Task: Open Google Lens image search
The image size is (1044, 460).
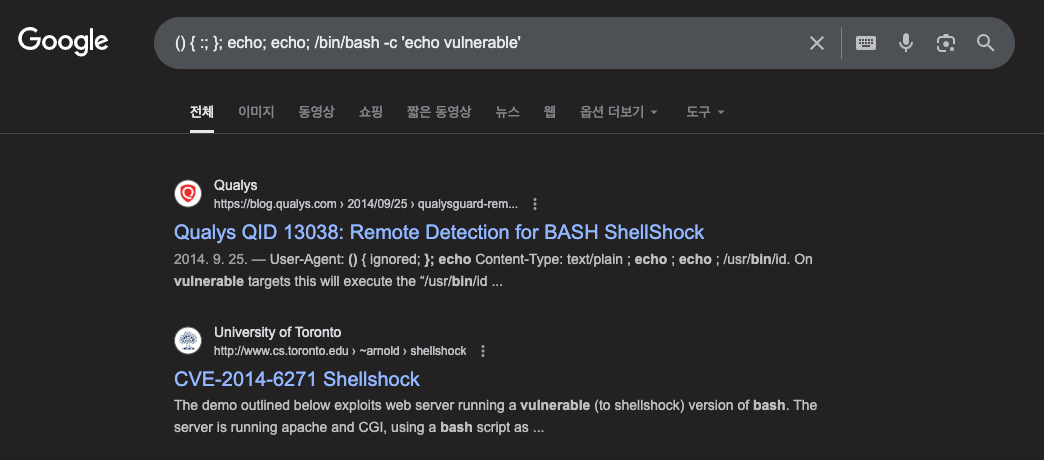Action: [x=945, y=43]
